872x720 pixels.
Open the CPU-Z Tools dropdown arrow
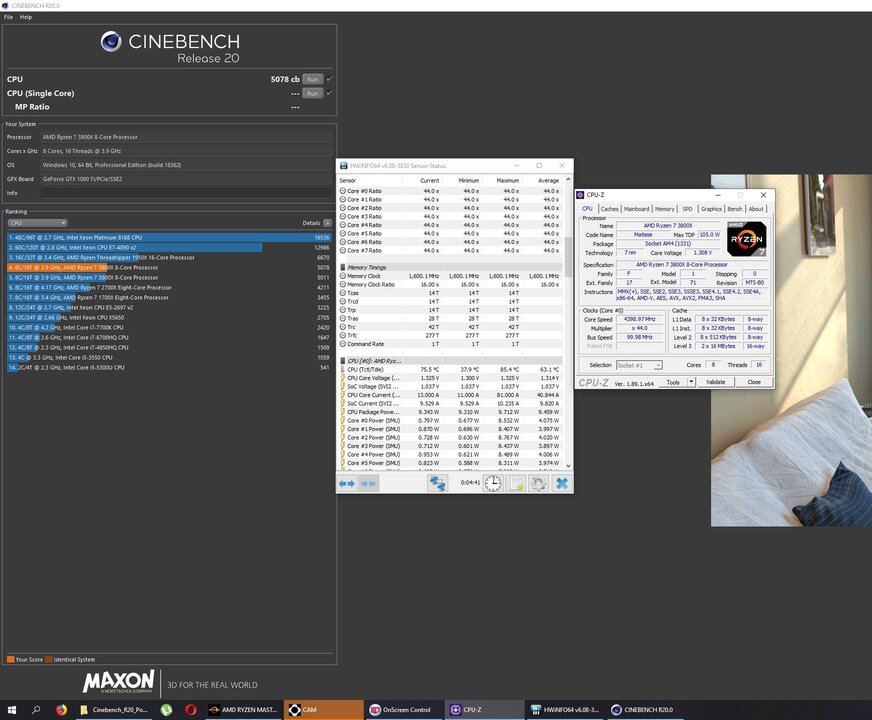coord(691,382)
